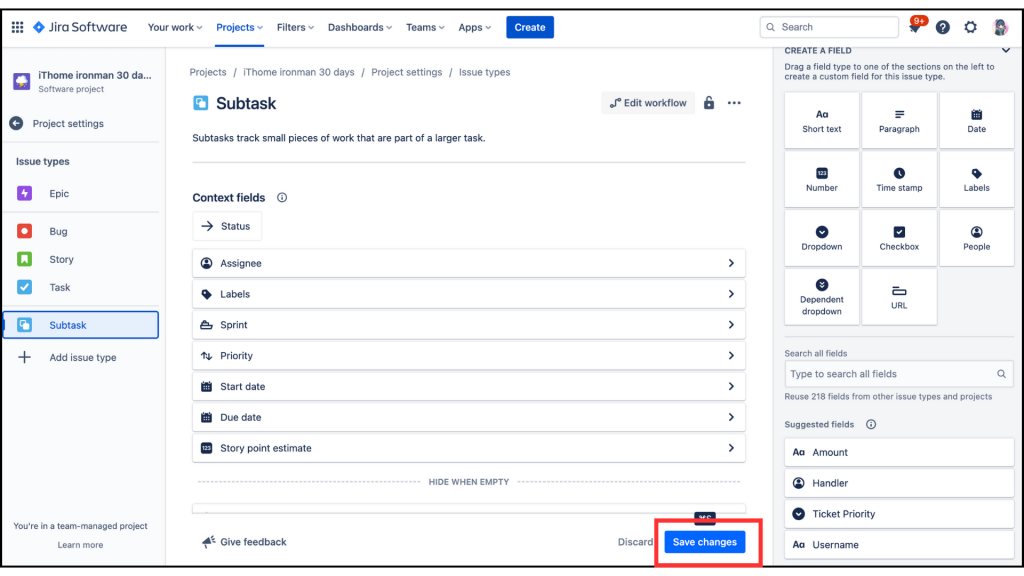Go to Project settings breadcrumb

tap(406, 72)
